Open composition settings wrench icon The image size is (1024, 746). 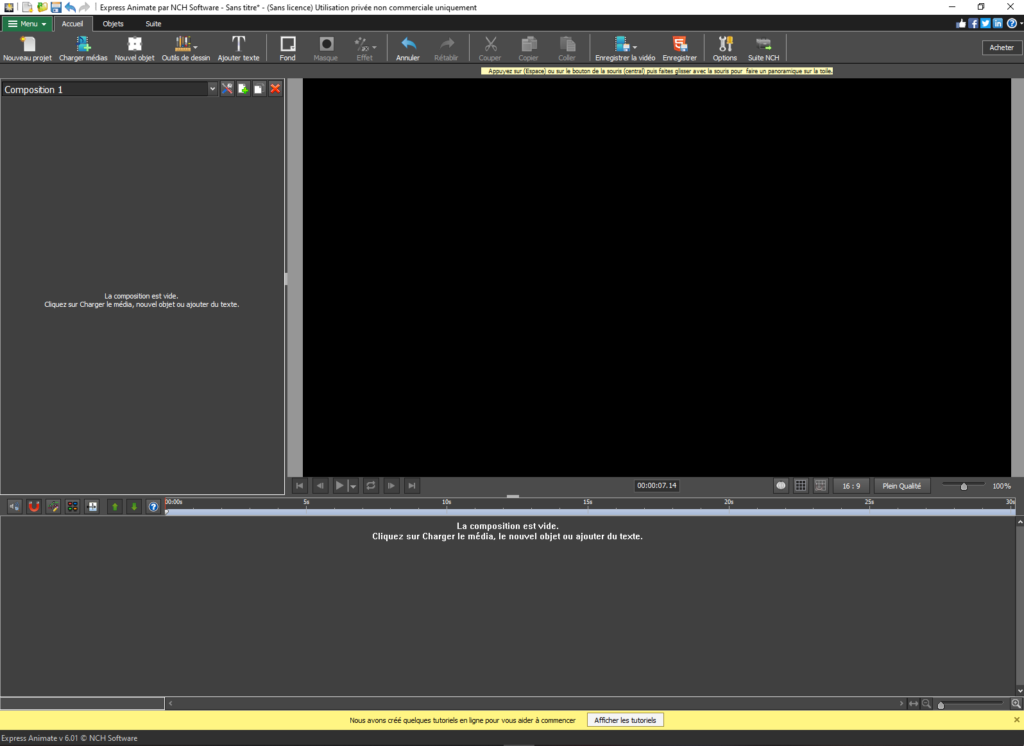click(227, 89)
